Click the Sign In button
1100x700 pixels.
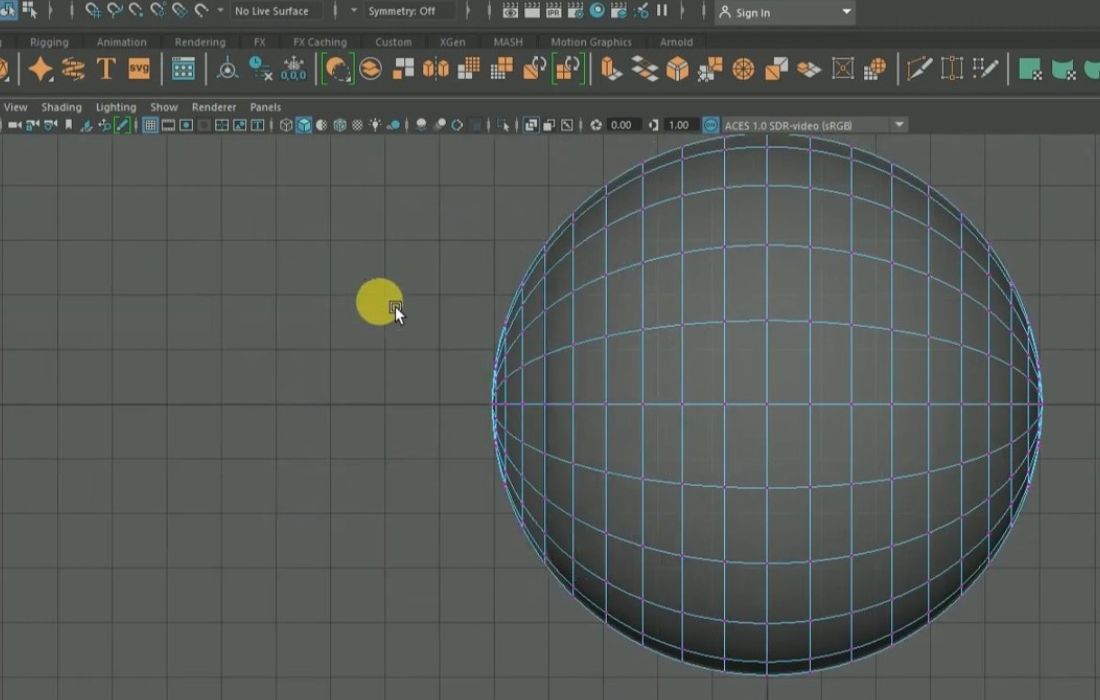point(750,12)
